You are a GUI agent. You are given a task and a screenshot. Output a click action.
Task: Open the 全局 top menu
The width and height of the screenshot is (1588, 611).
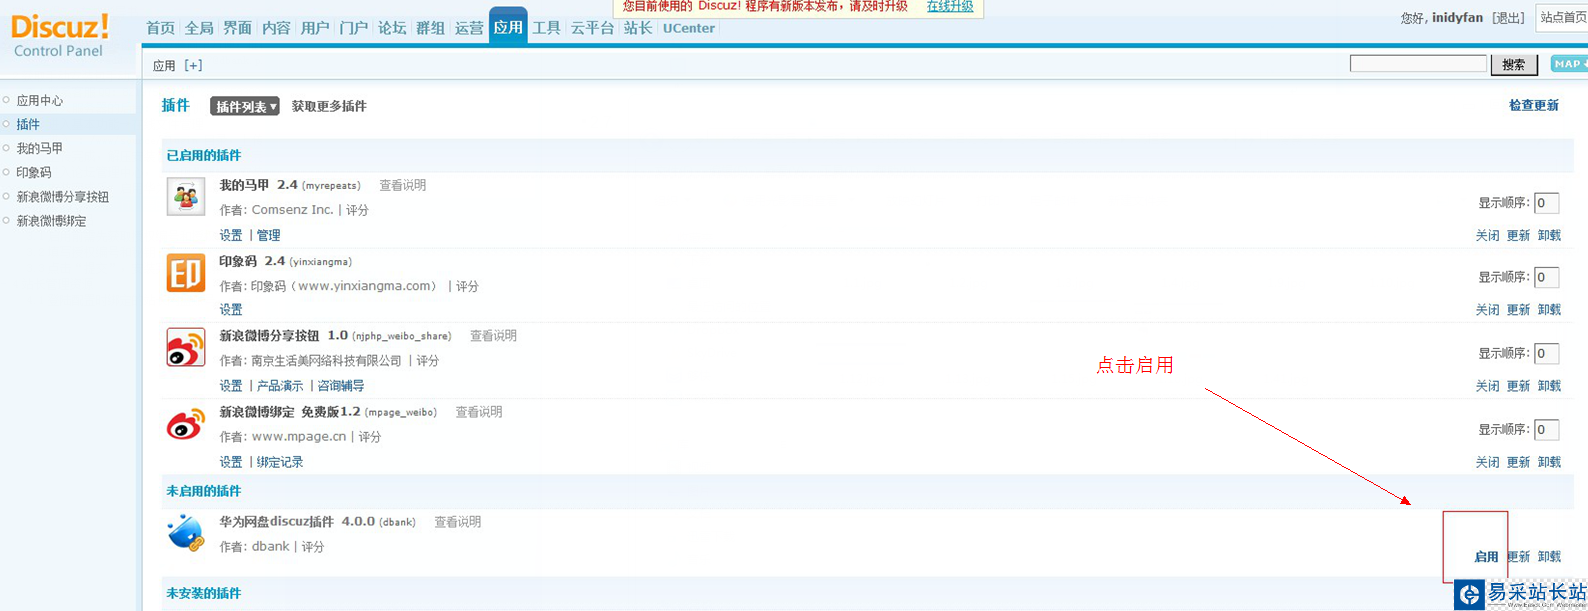(199, 28)
